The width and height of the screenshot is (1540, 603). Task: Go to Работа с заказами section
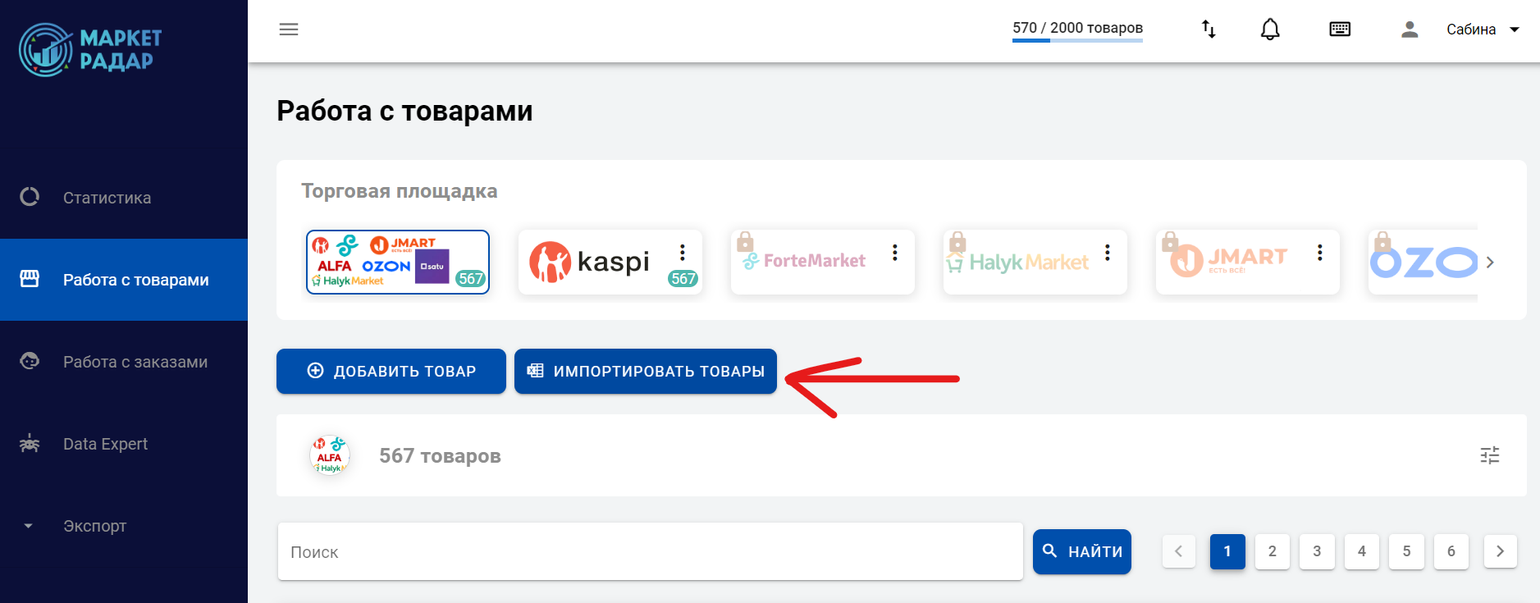point(135,362)
